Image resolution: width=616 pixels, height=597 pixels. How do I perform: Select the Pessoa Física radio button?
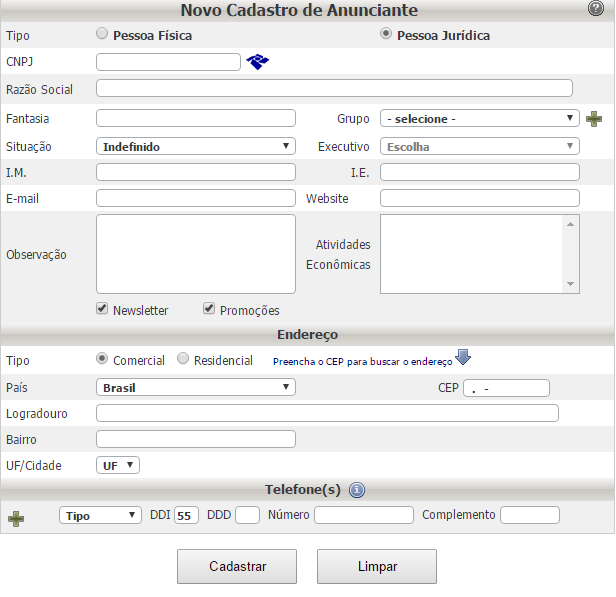pos(102,34)
